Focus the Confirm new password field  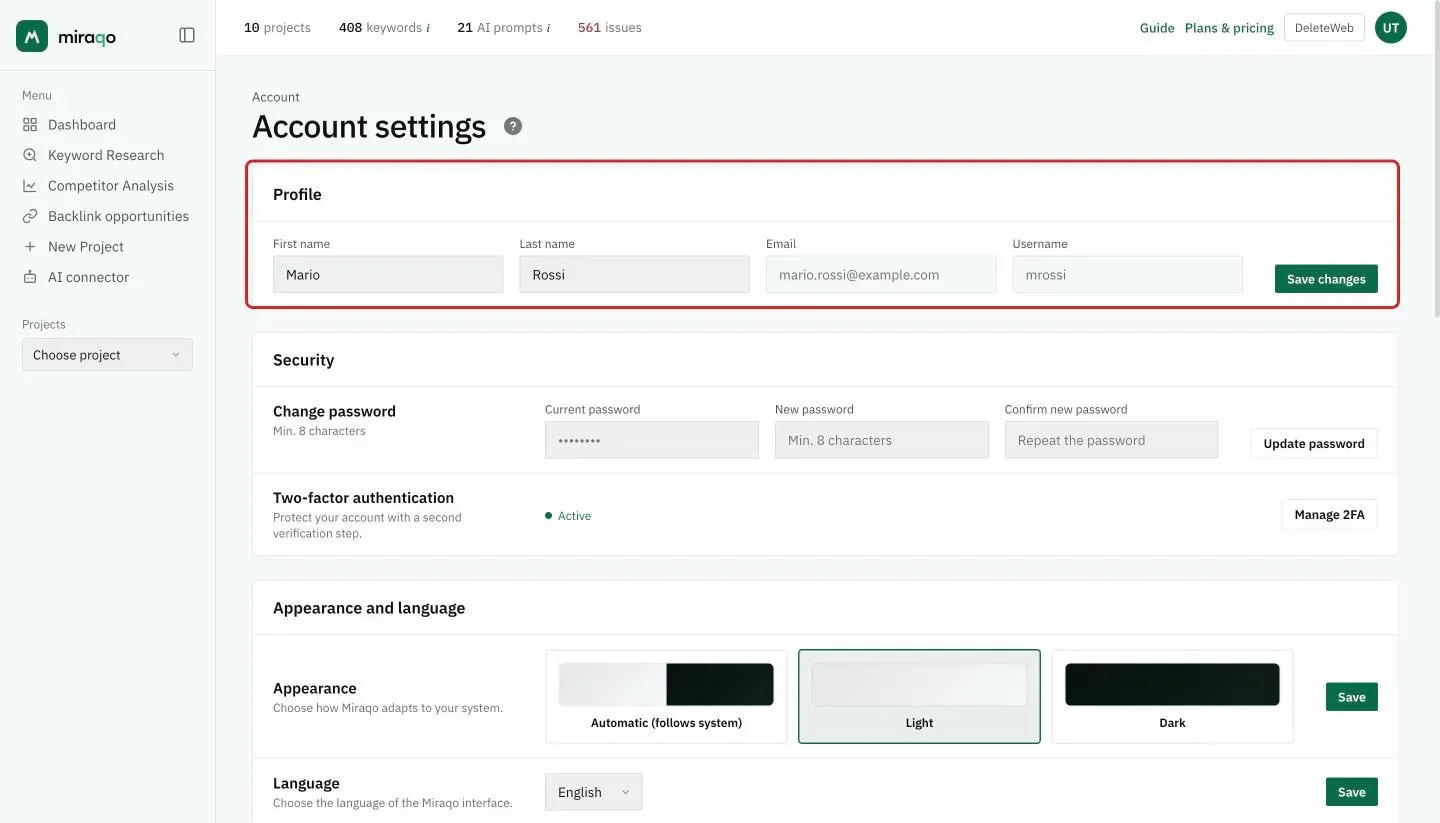pos(1112,440)
